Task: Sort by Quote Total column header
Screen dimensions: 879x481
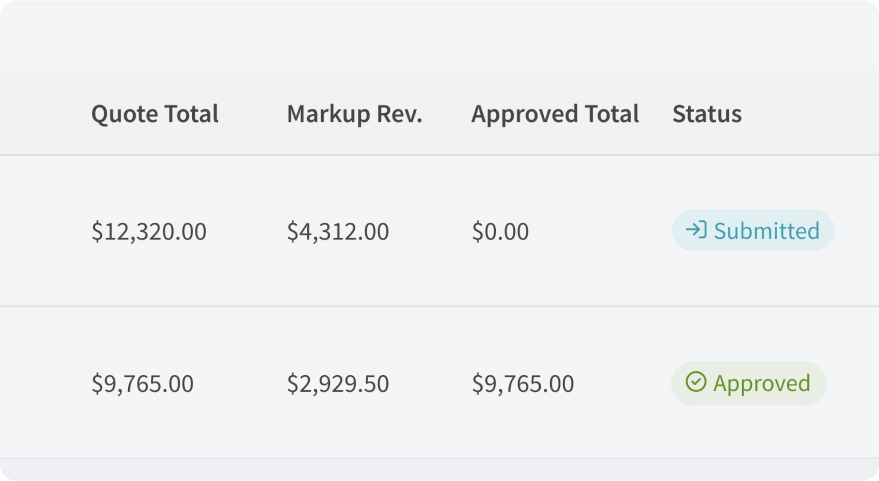Action: pos(155,114)
